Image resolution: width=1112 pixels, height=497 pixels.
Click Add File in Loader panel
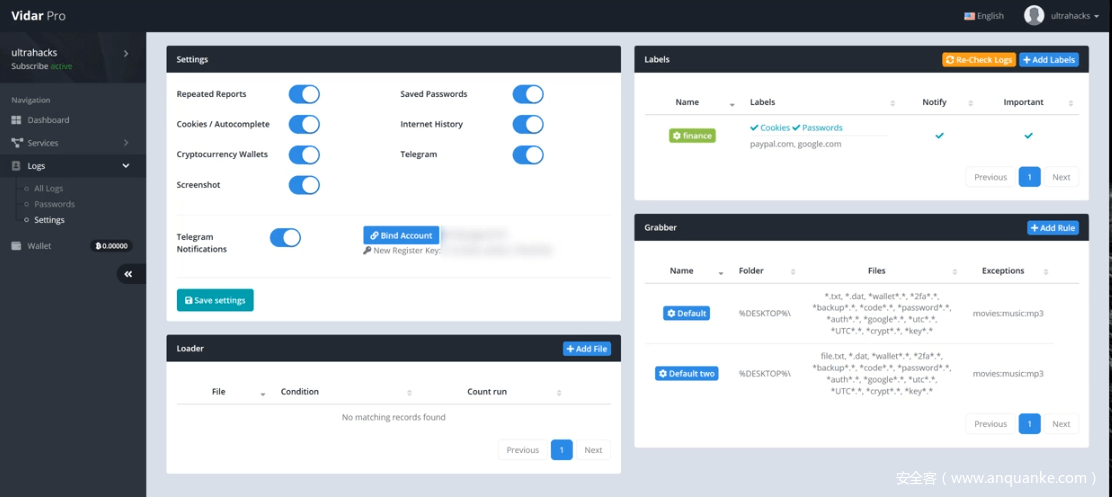[x=586, y=349]
